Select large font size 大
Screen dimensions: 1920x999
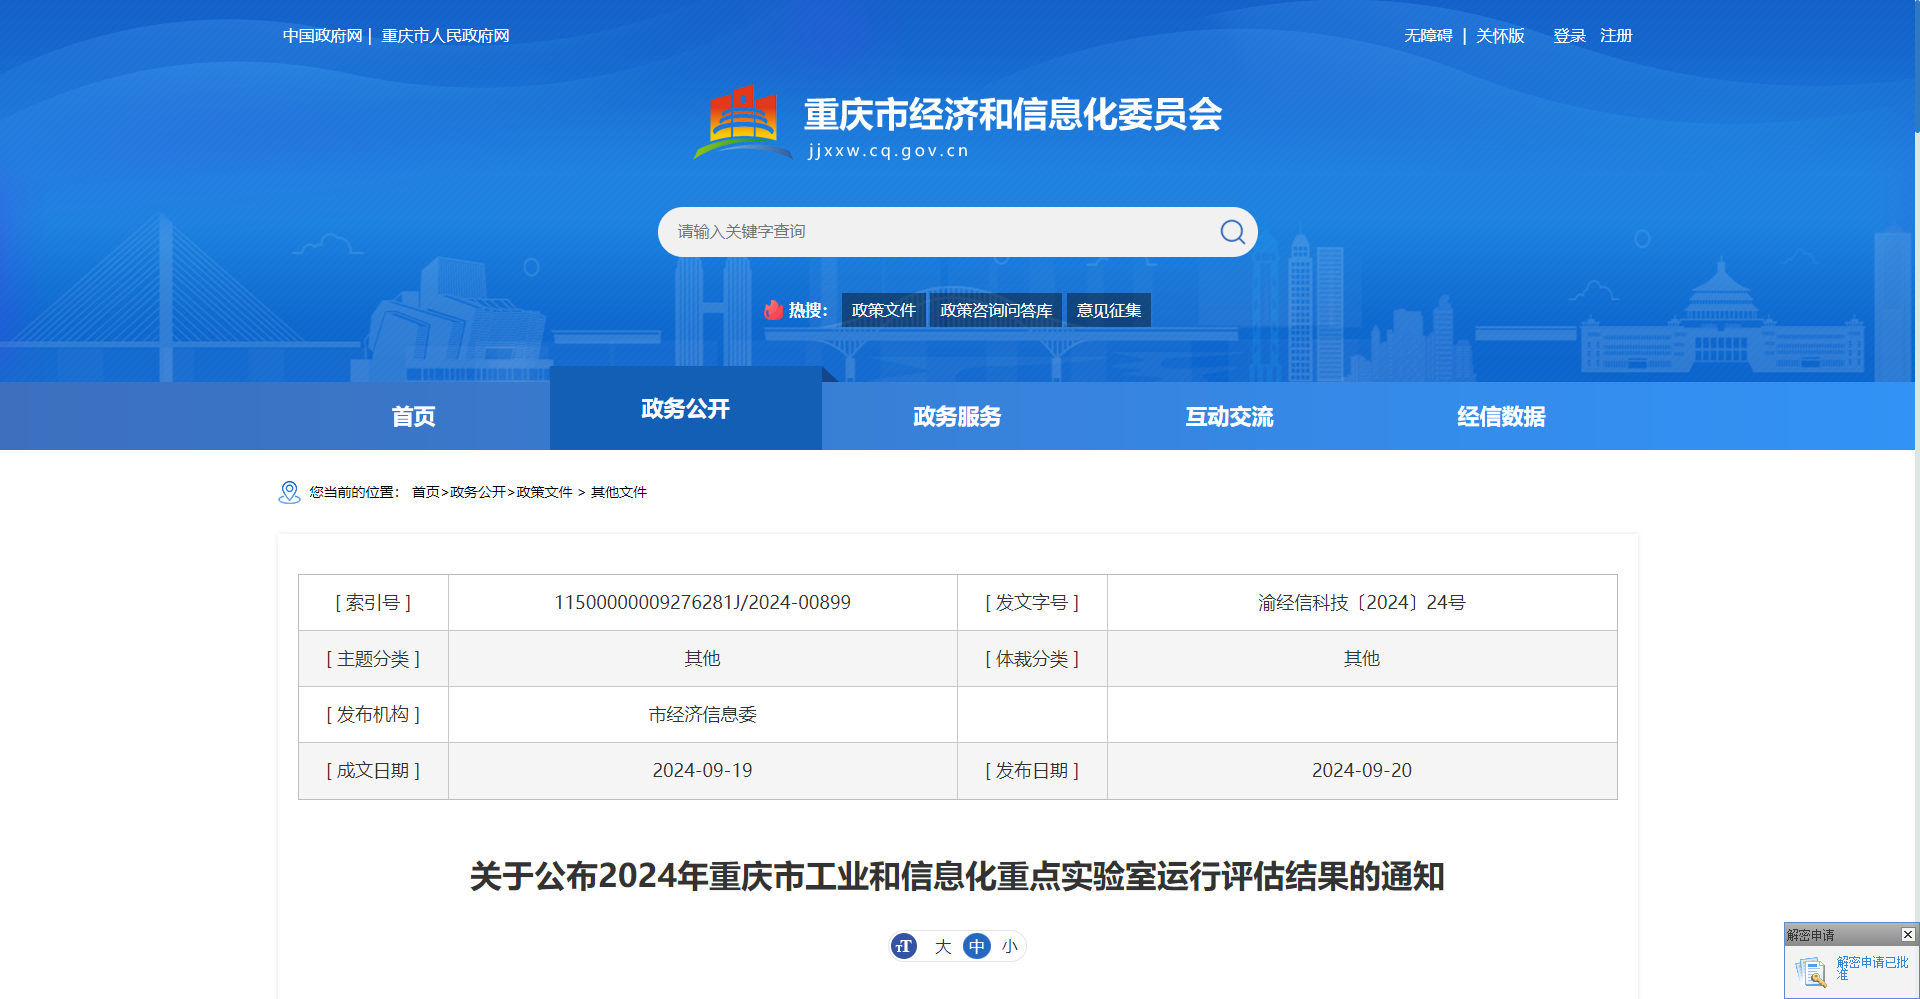[942, 946]
